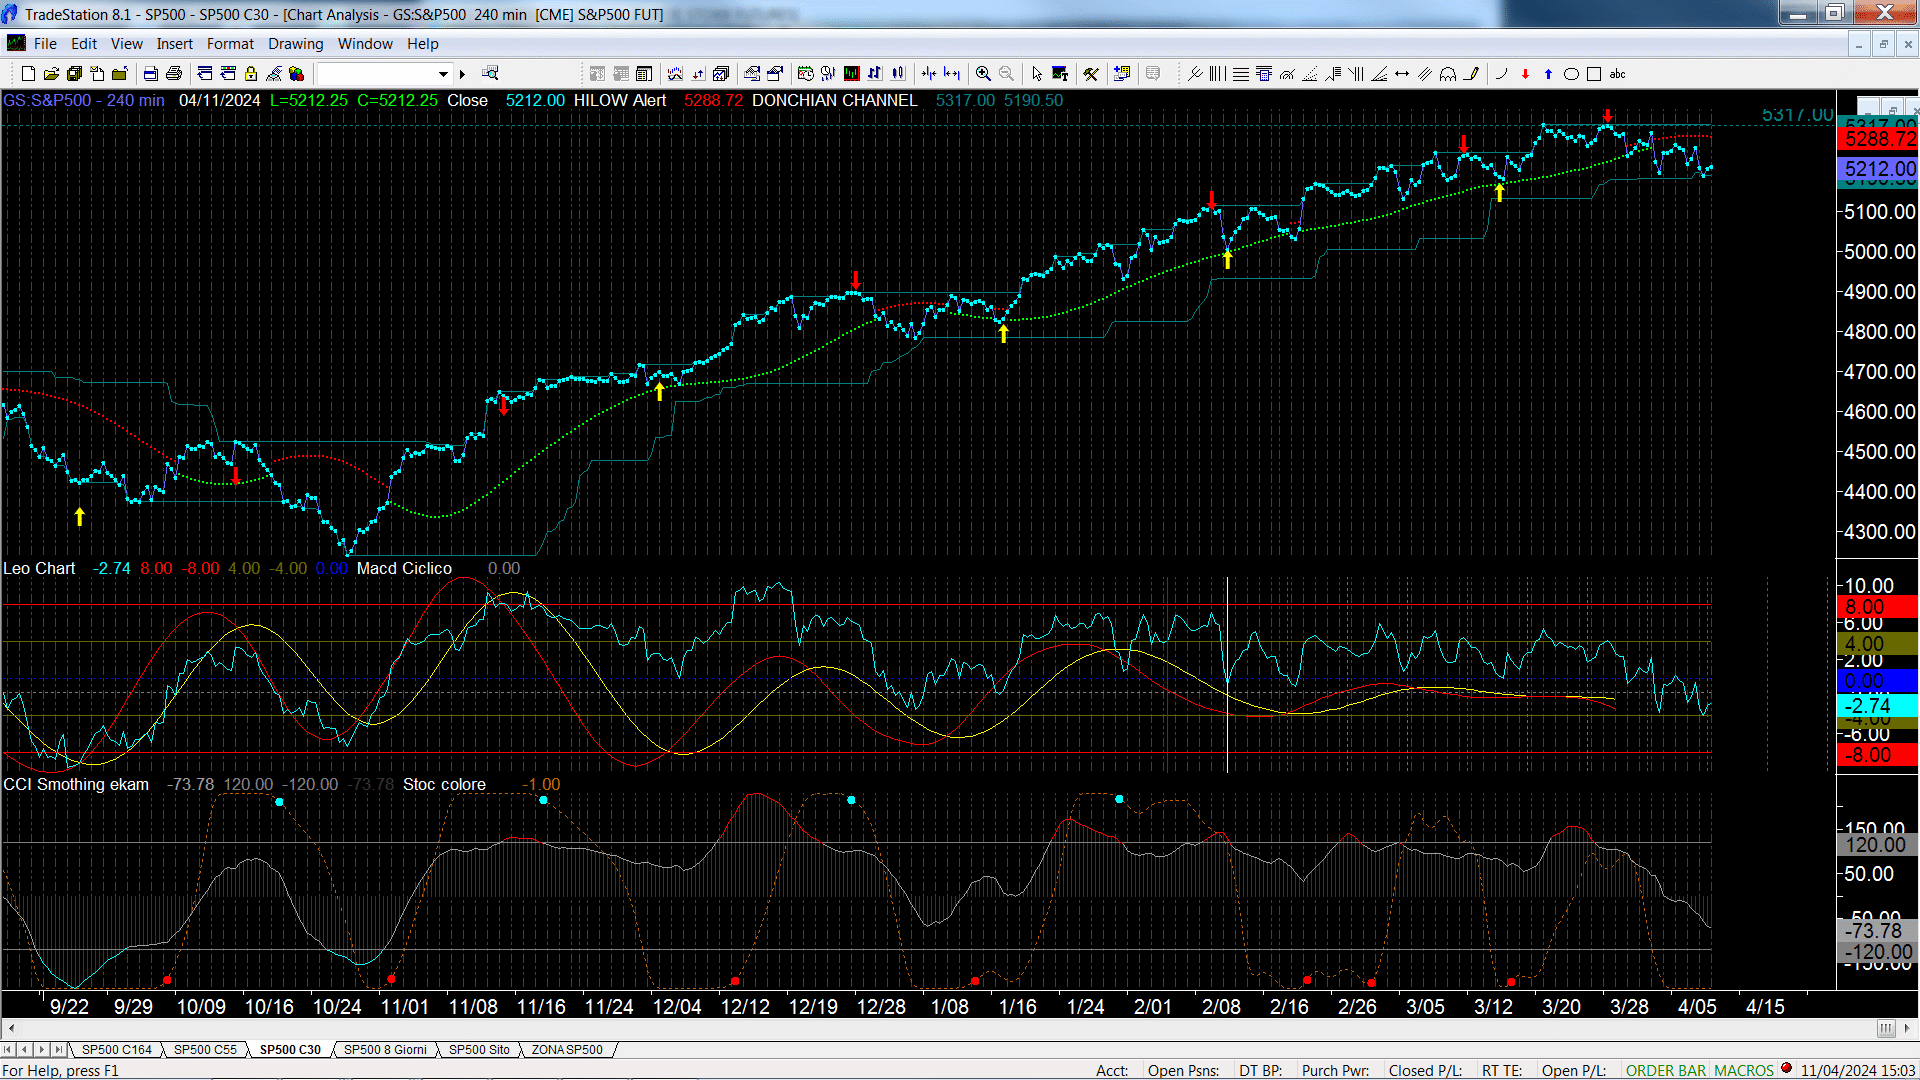Select the vertical lines drawing tool
The image size is (1920, 1080).
[x=1218, y=74]
